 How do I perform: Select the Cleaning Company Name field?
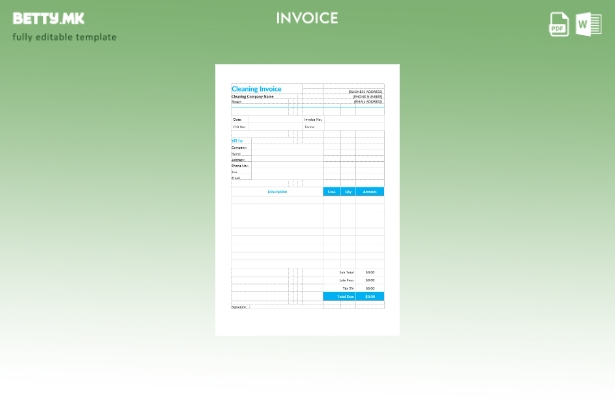[252, 96]
